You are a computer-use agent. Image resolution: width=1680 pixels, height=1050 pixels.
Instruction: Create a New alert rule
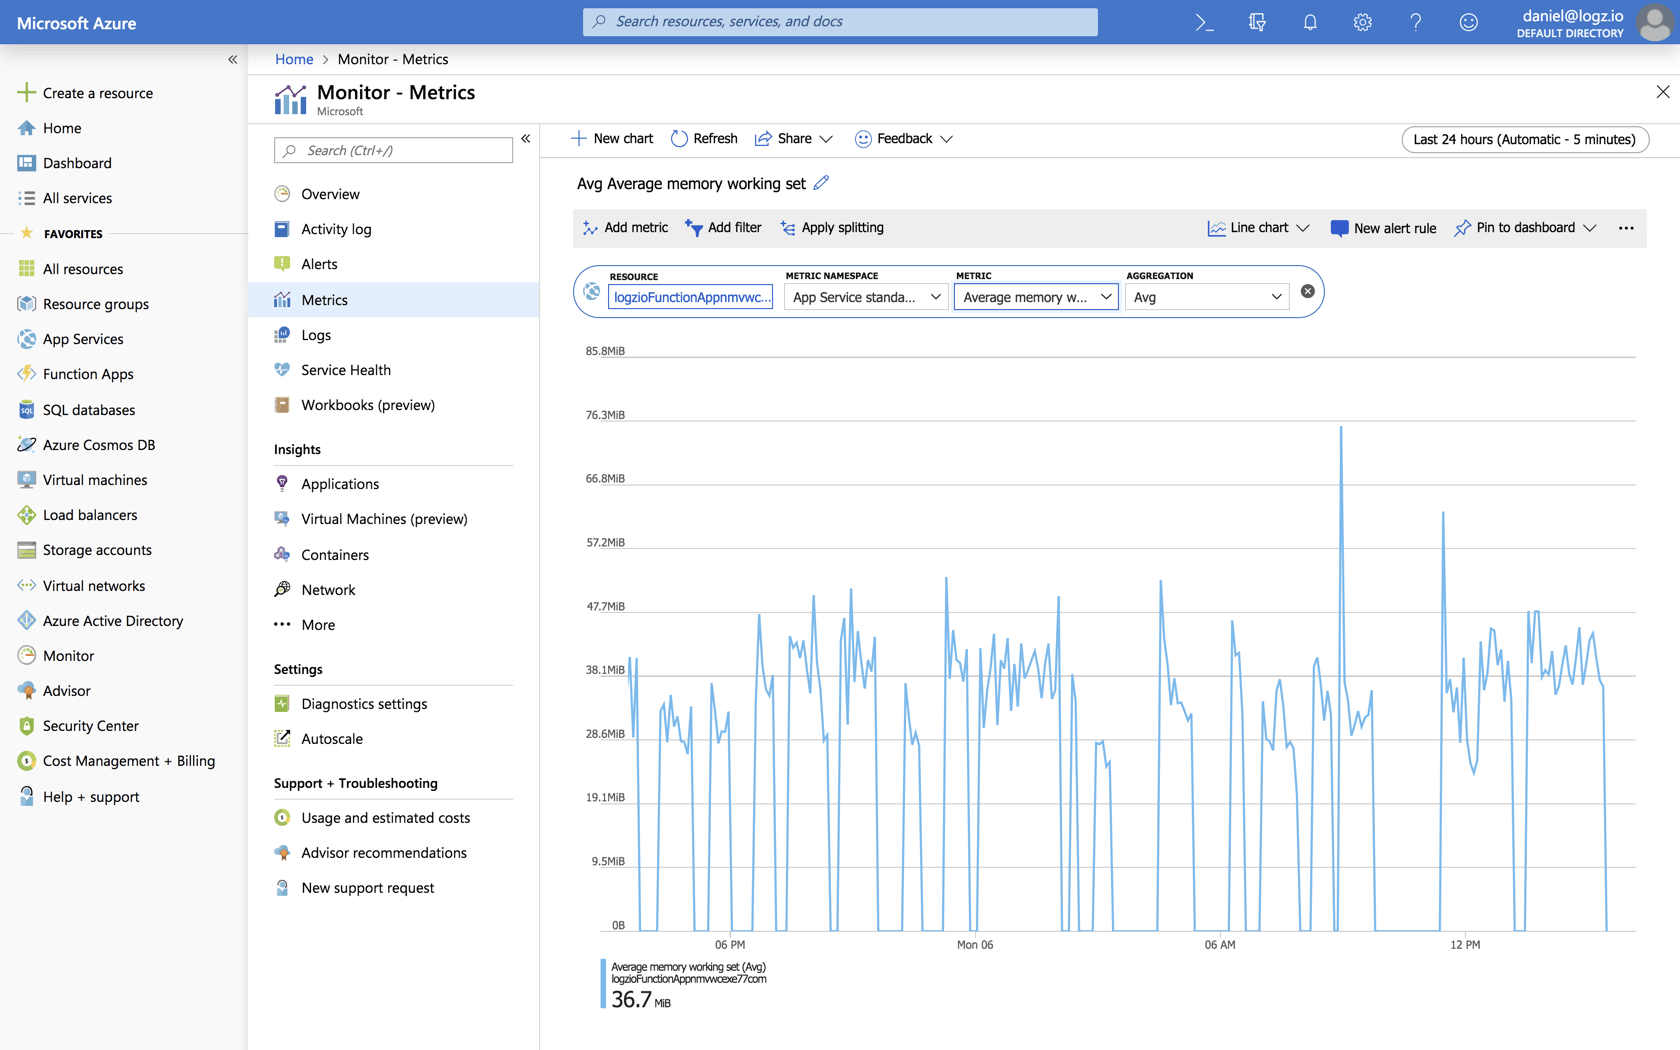[1383, 228]
